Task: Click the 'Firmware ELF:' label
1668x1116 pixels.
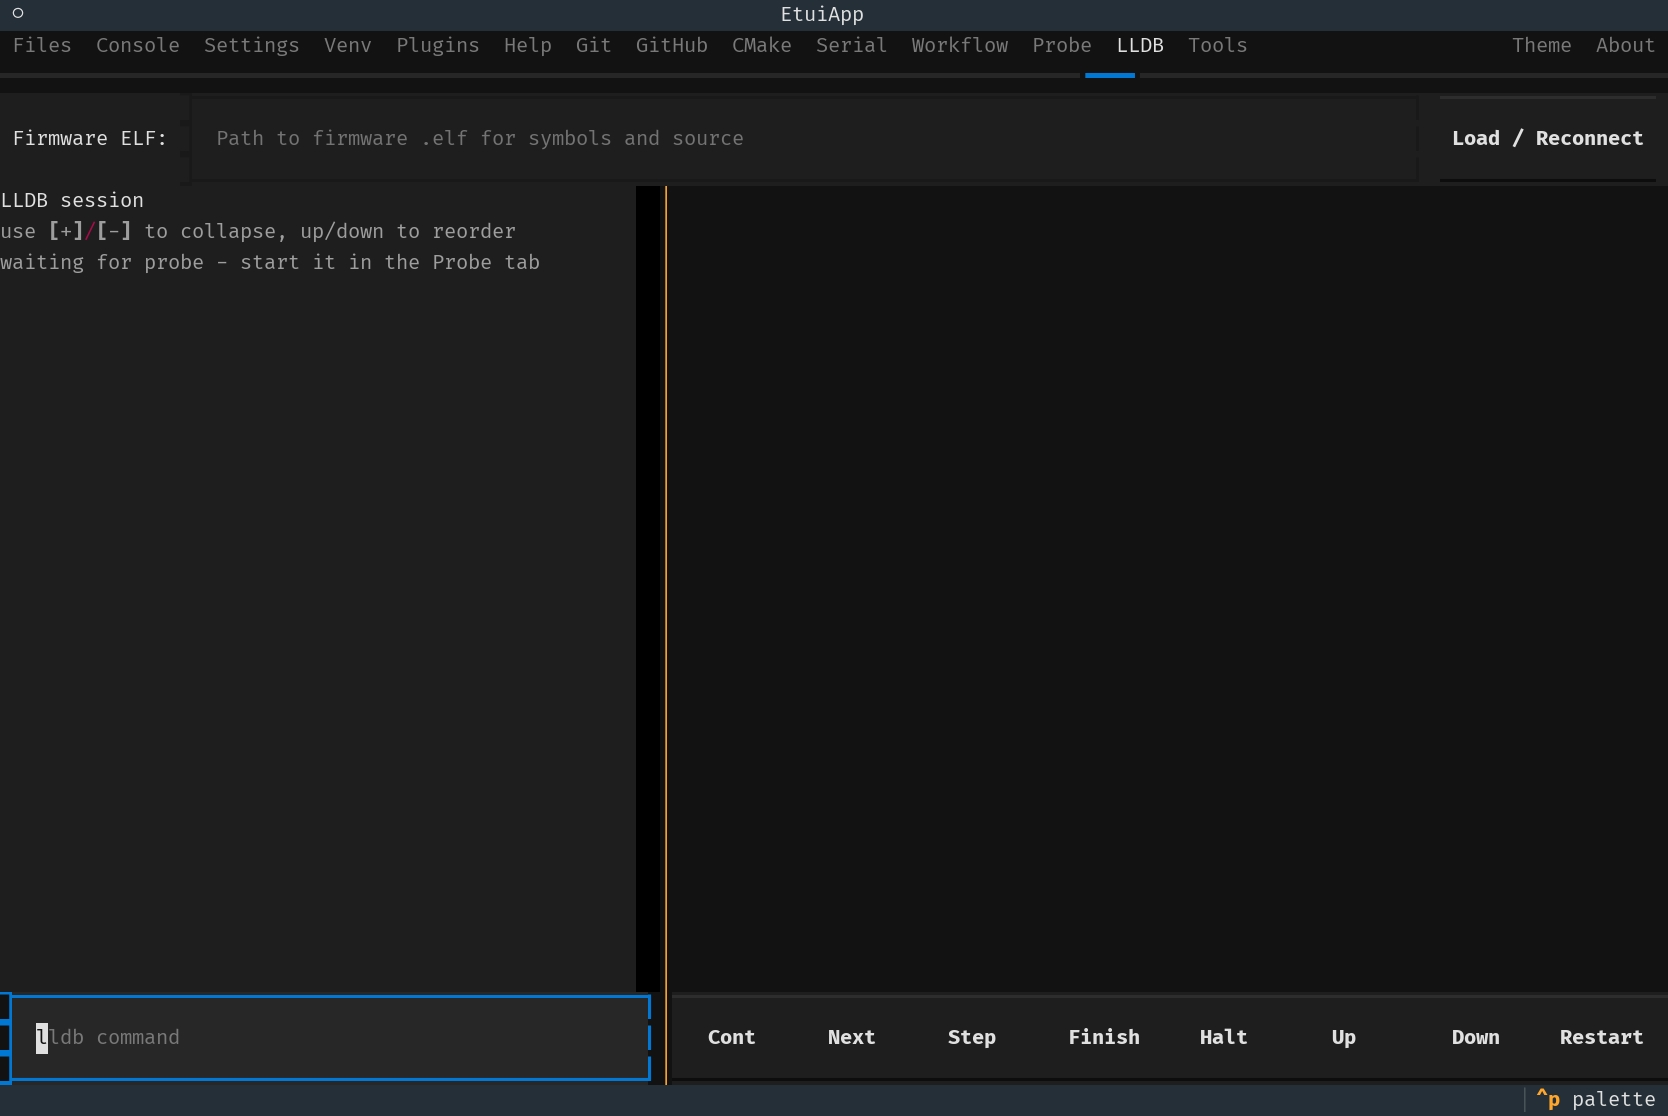Action: (x=90, y=138)
